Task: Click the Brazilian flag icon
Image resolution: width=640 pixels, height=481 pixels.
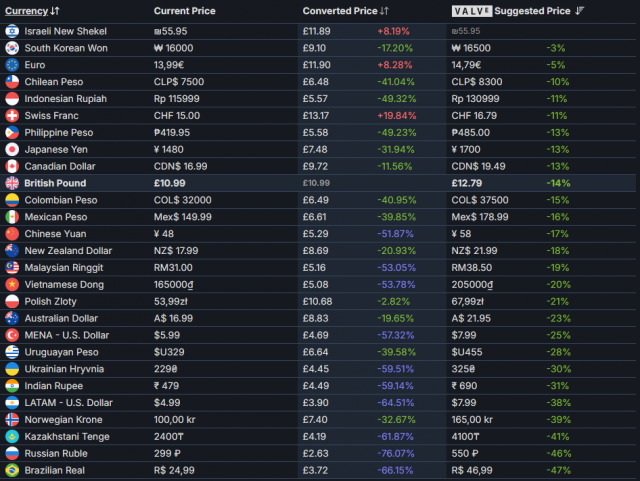Action: [13, 470]
